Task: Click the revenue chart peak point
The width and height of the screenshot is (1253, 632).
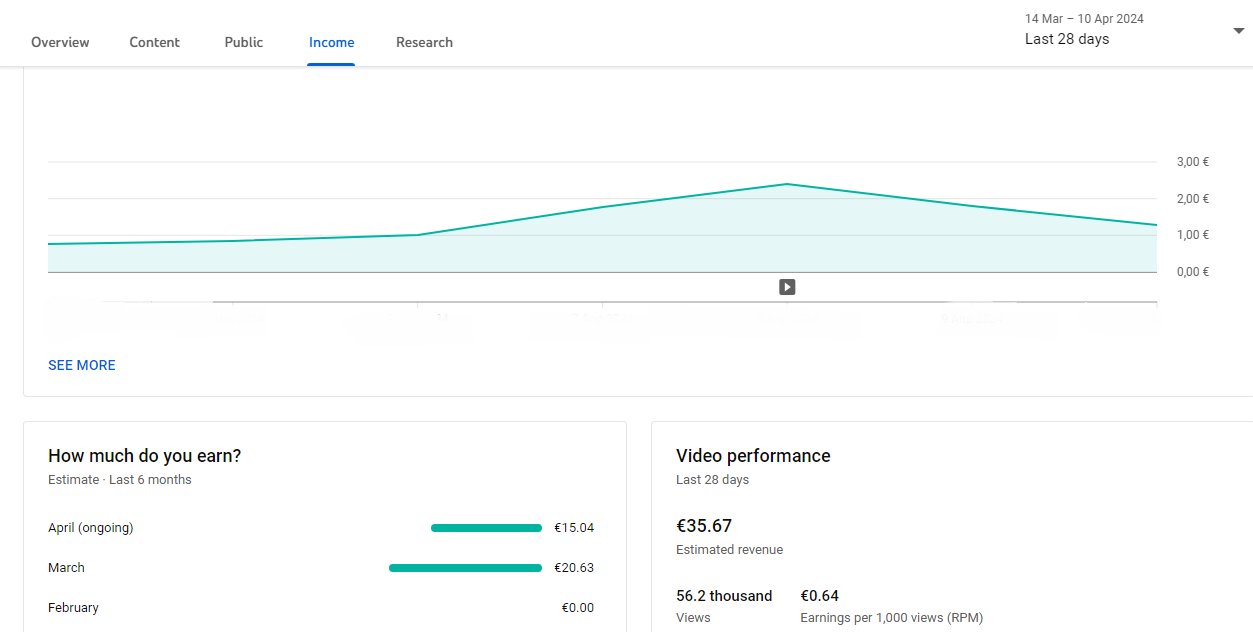Action: tap(787, 184)
